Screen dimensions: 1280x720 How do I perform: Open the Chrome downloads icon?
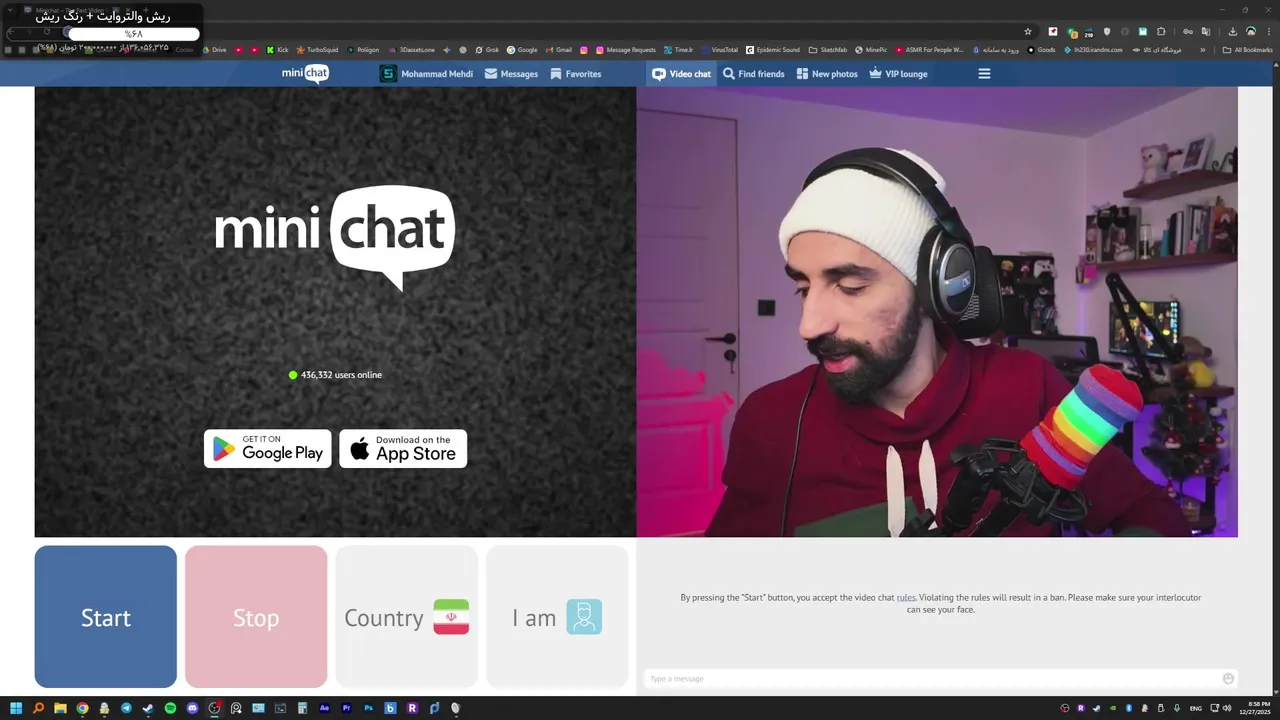pyautogui.click(x=1232, y=32)
